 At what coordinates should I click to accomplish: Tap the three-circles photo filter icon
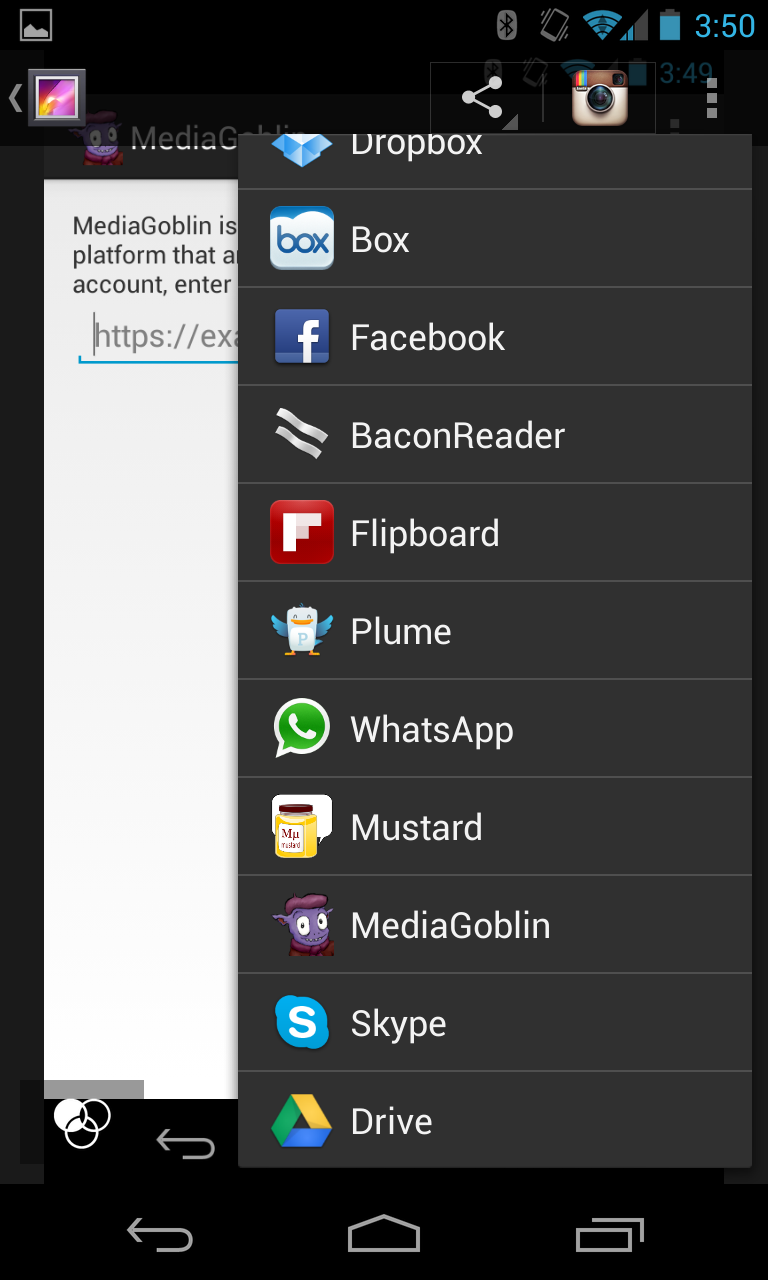coord(81,1123)
